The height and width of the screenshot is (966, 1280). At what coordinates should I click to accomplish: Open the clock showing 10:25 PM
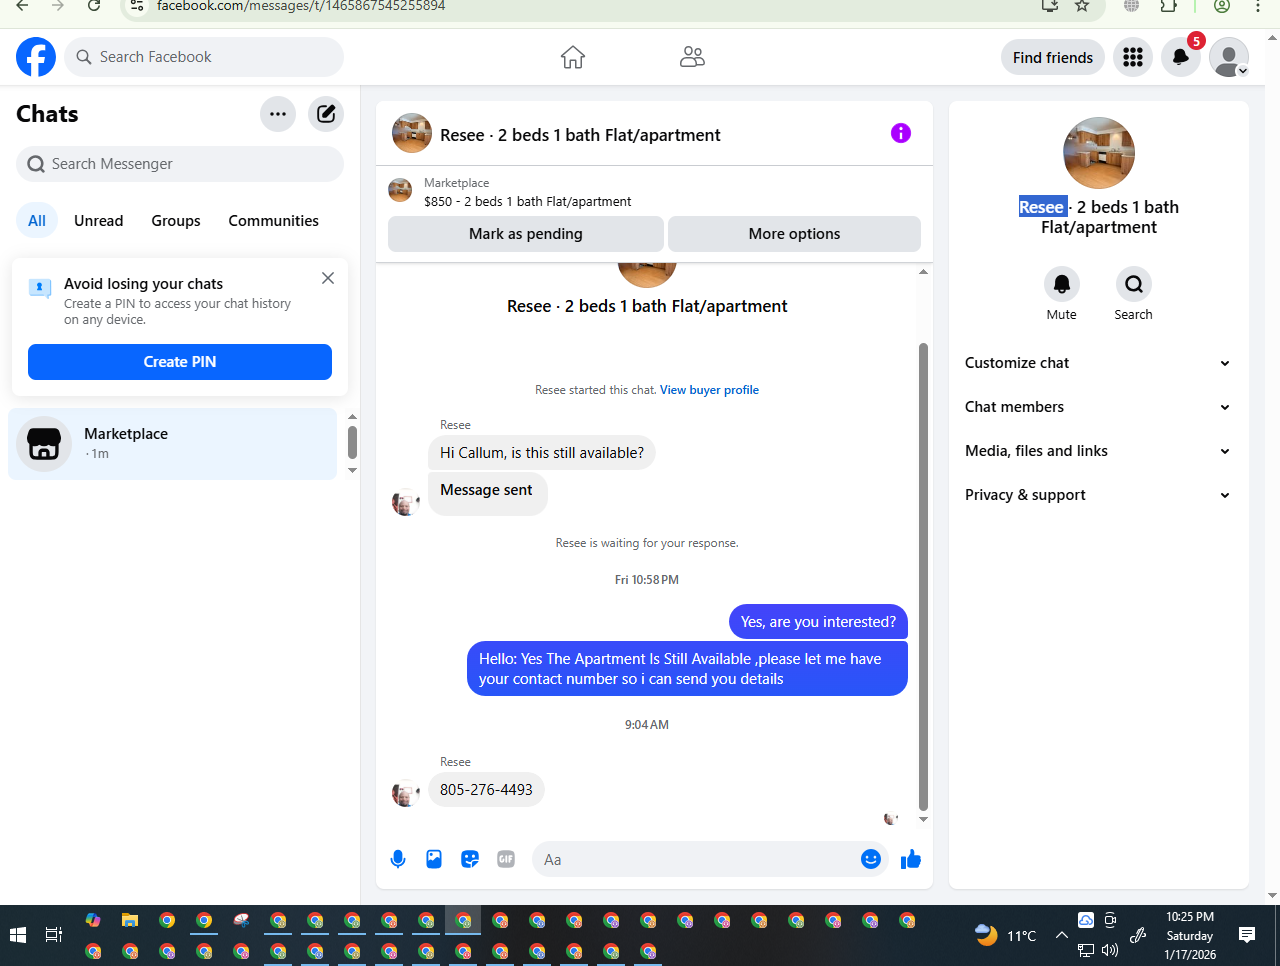1190,935
